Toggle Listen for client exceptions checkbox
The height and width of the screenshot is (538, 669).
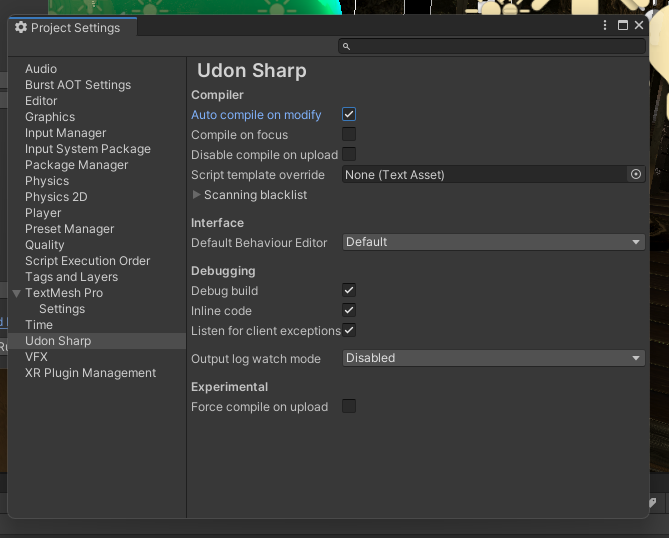pos(349,331)
